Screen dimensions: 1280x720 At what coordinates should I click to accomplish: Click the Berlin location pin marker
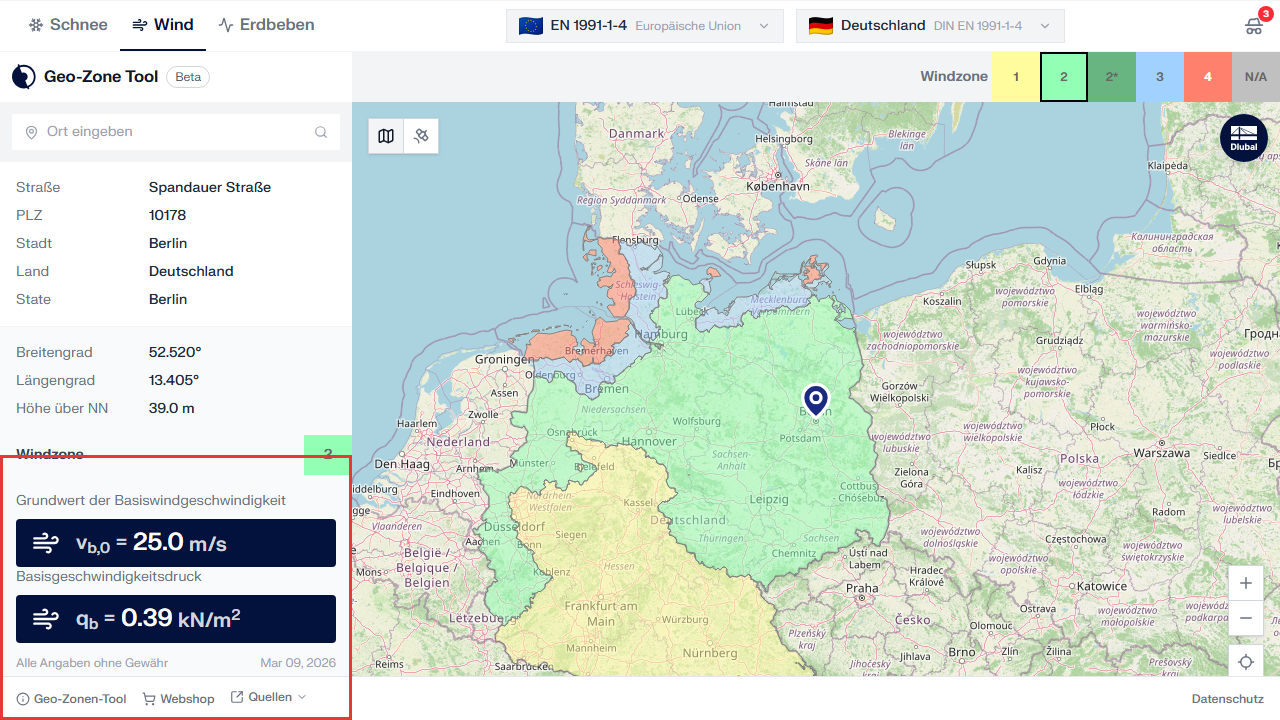coord(816,399)
